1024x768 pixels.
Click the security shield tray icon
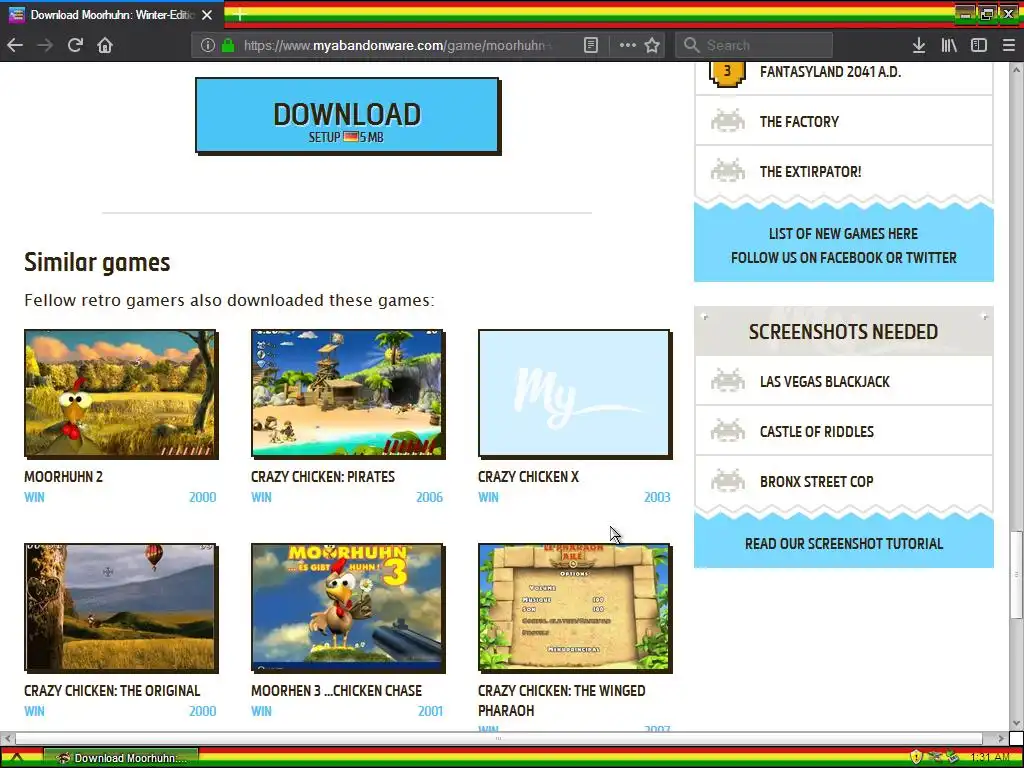click(x=916, y=758)
